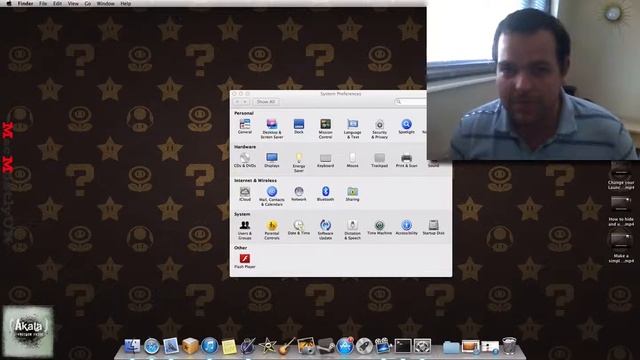
Task: Launch iPhoto from the Dock
Action: tap(306, 346)
